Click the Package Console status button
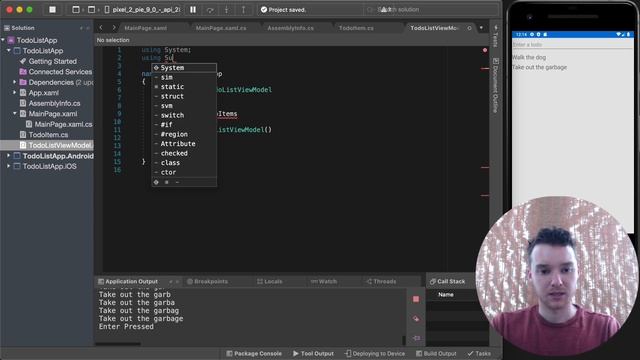640x360 pixels. [254, 353]
